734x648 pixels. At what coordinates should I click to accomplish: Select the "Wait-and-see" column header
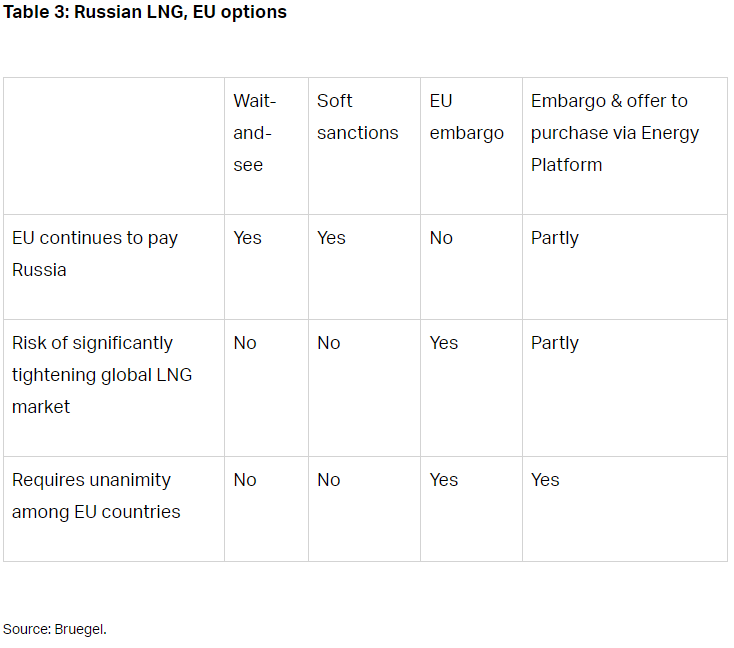(255, 133)
